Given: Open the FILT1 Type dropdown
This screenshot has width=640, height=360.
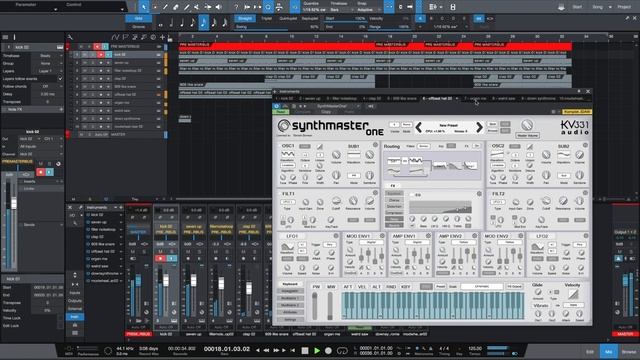Looking at the screenshot, I should [x=287, y=202].
